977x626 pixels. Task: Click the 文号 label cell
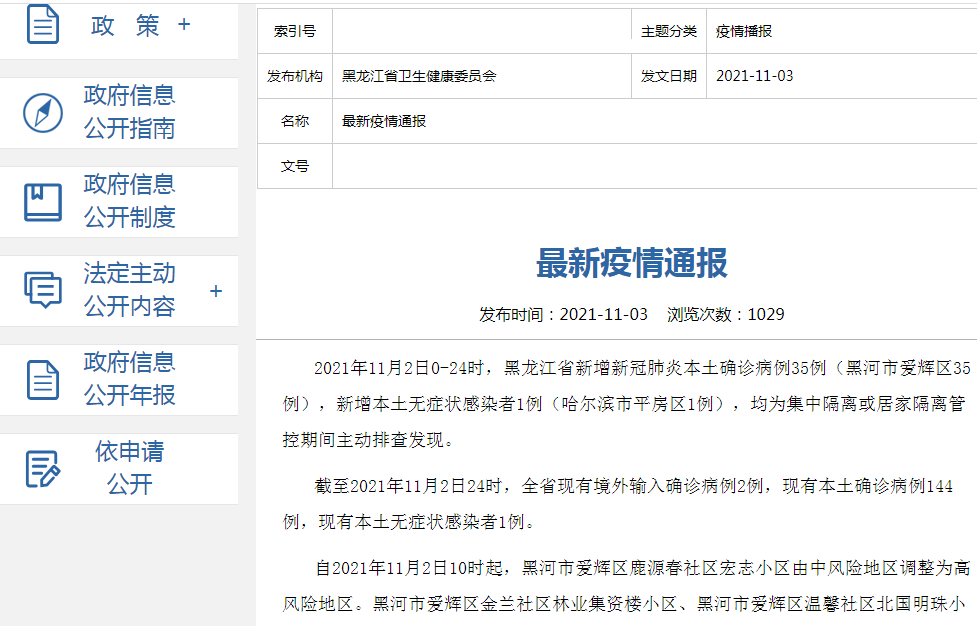tap(295, 166)
